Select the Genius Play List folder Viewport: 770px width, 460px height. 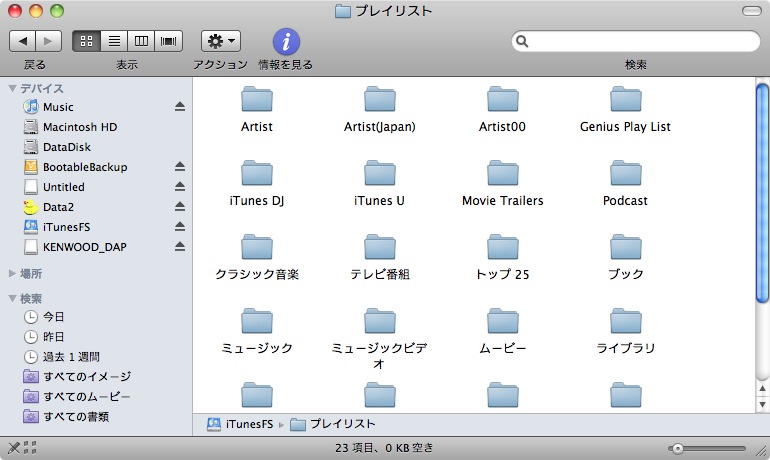[x=625, y=100]
